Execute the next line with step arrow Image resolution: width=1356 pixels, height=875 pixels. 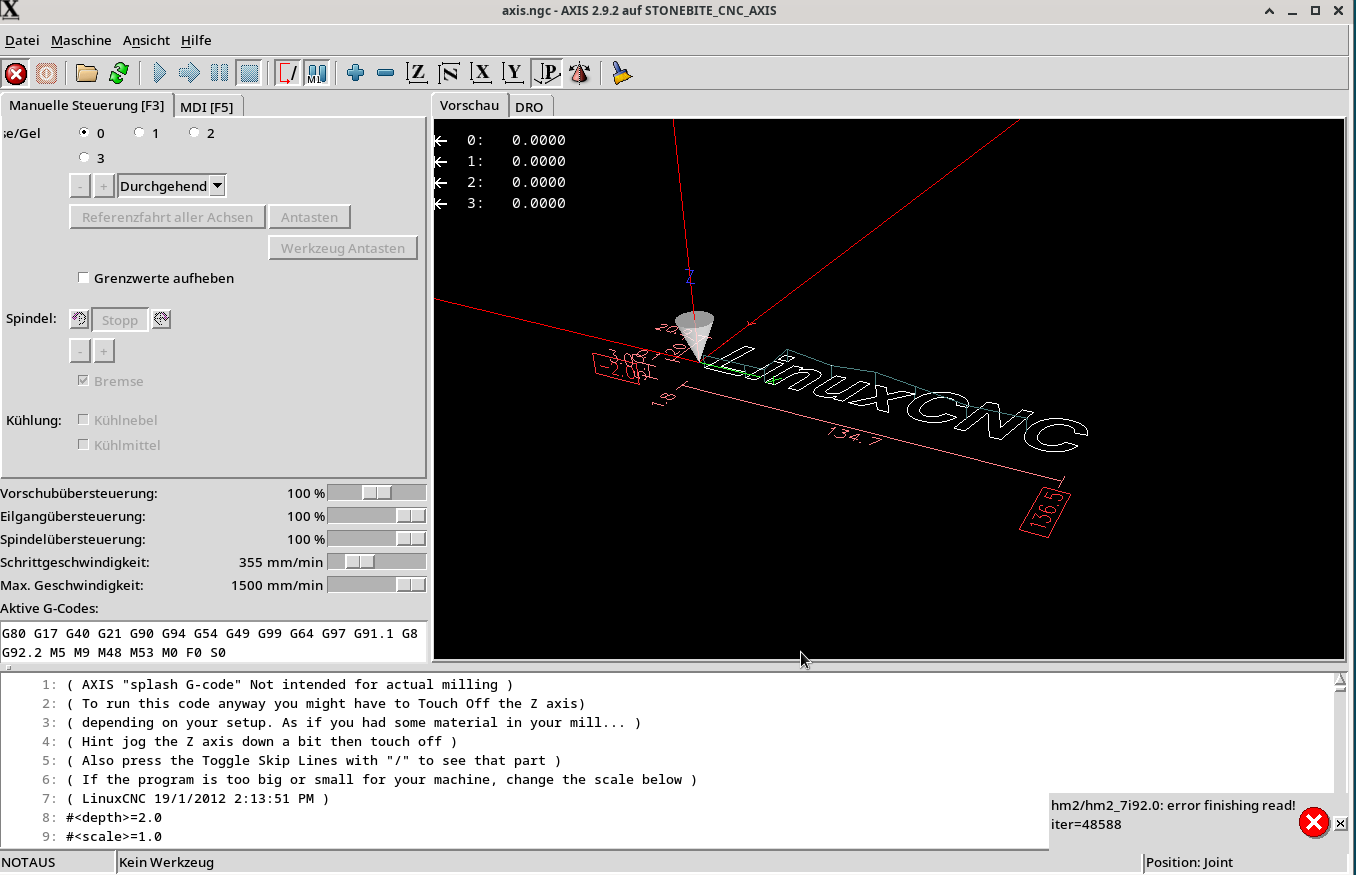click(x=189, y=73)
